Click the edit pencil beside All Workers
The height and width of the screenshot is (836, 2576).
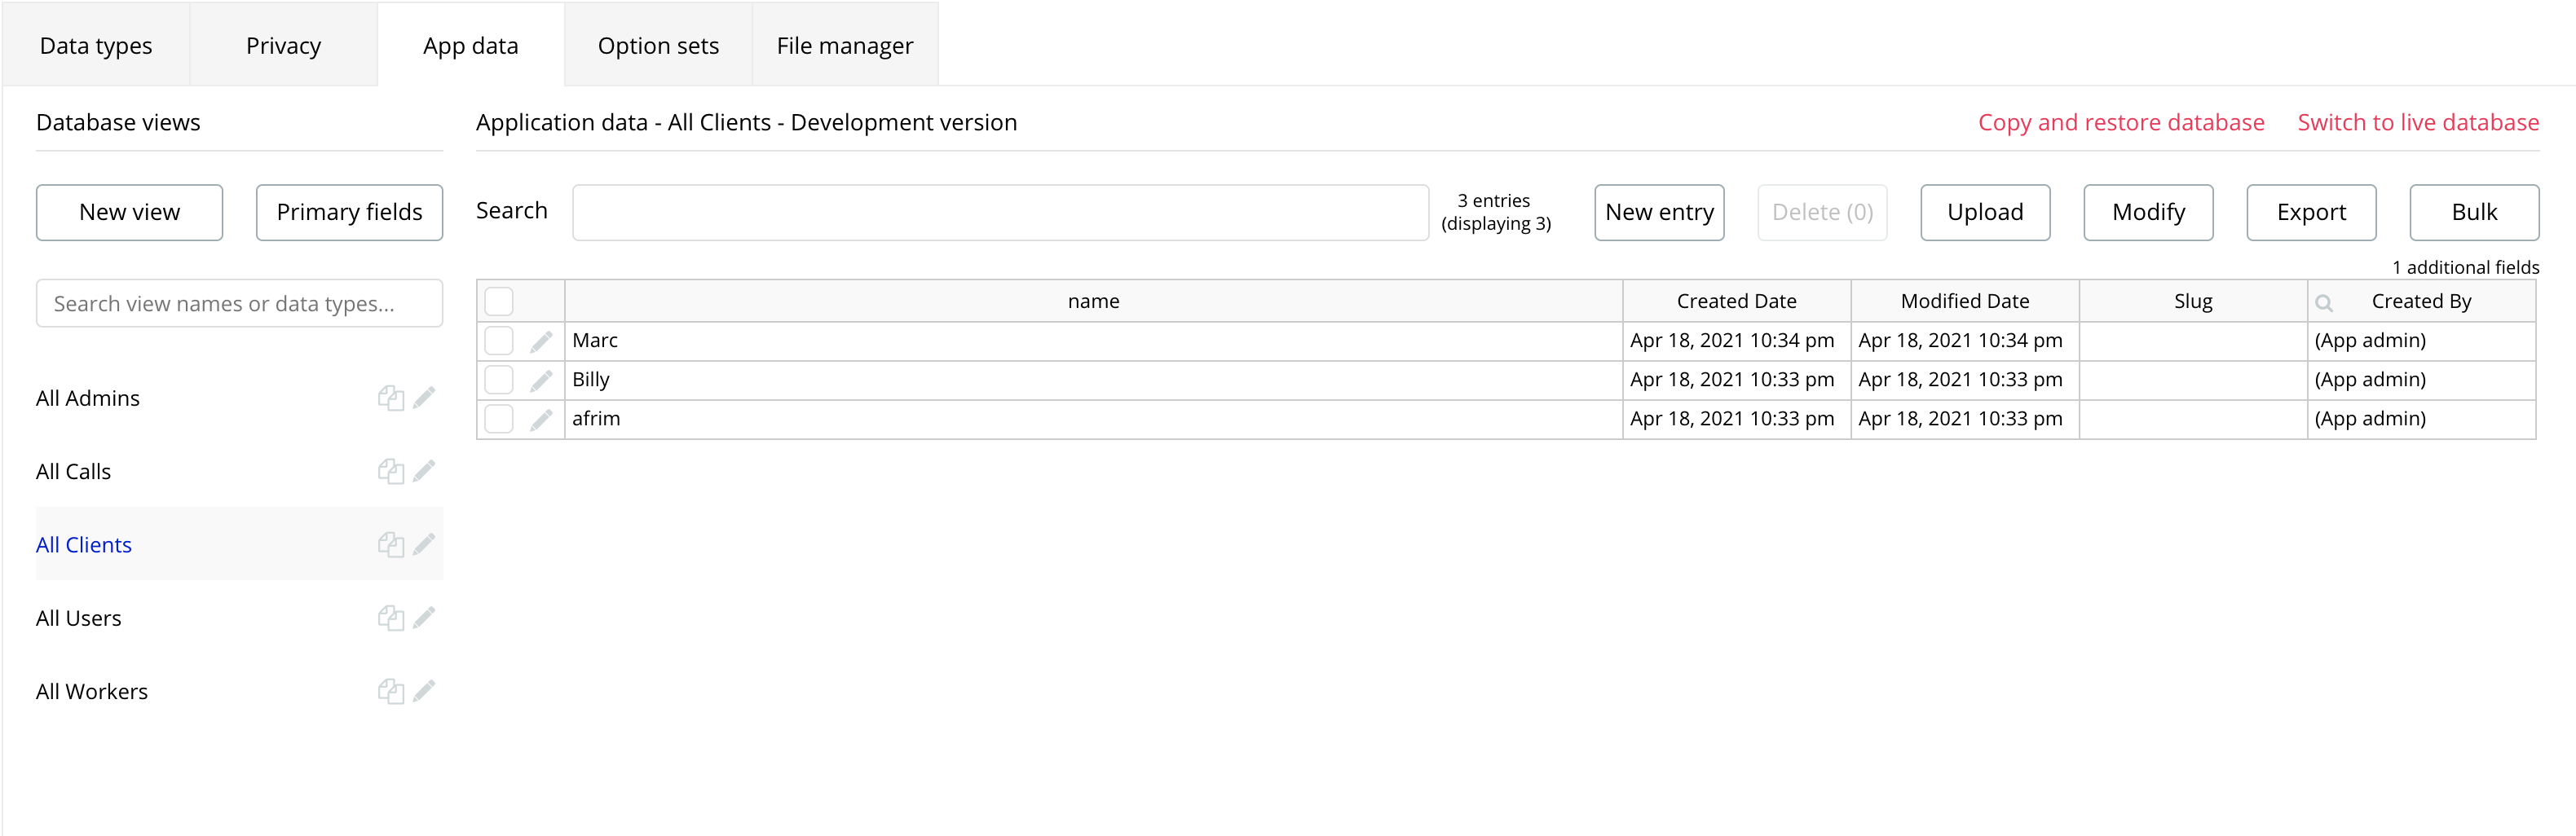click(424, 691)
